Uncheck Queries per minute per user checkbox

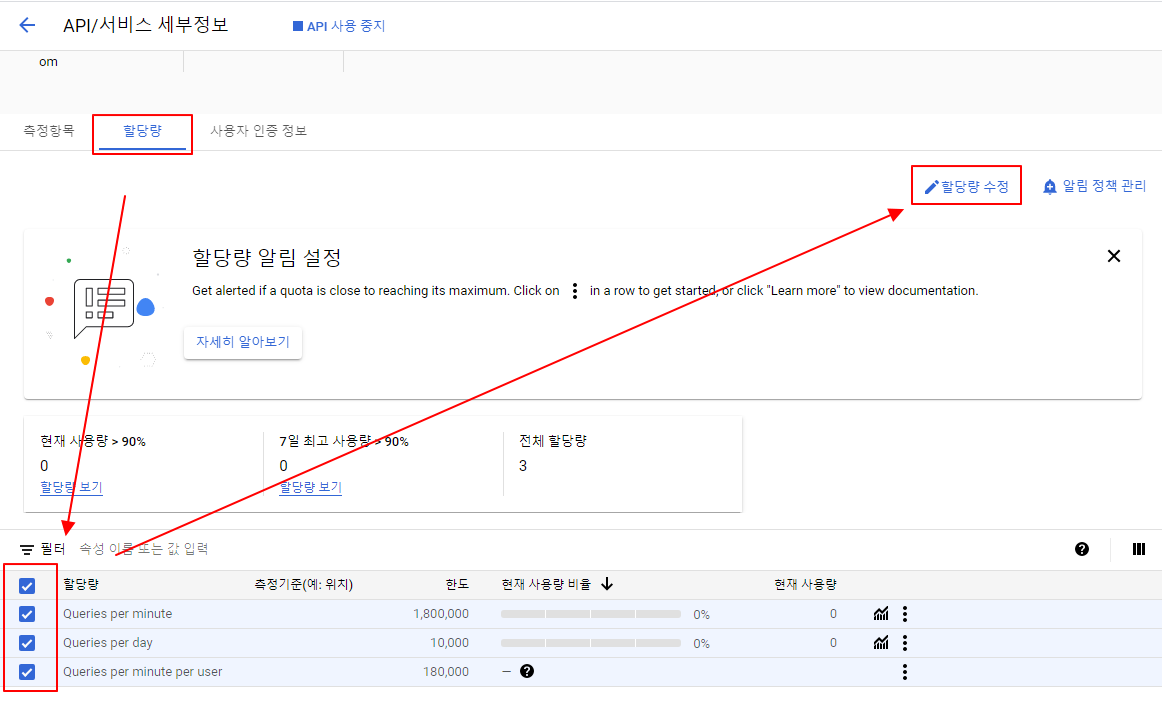27,672
